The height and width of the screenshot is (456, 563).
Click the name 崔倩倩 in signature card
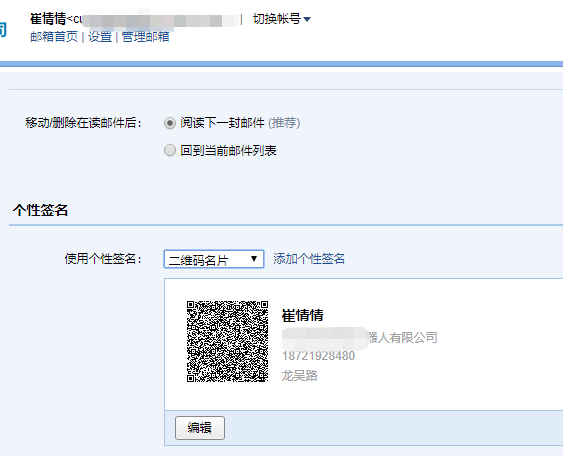click(302, 316)
